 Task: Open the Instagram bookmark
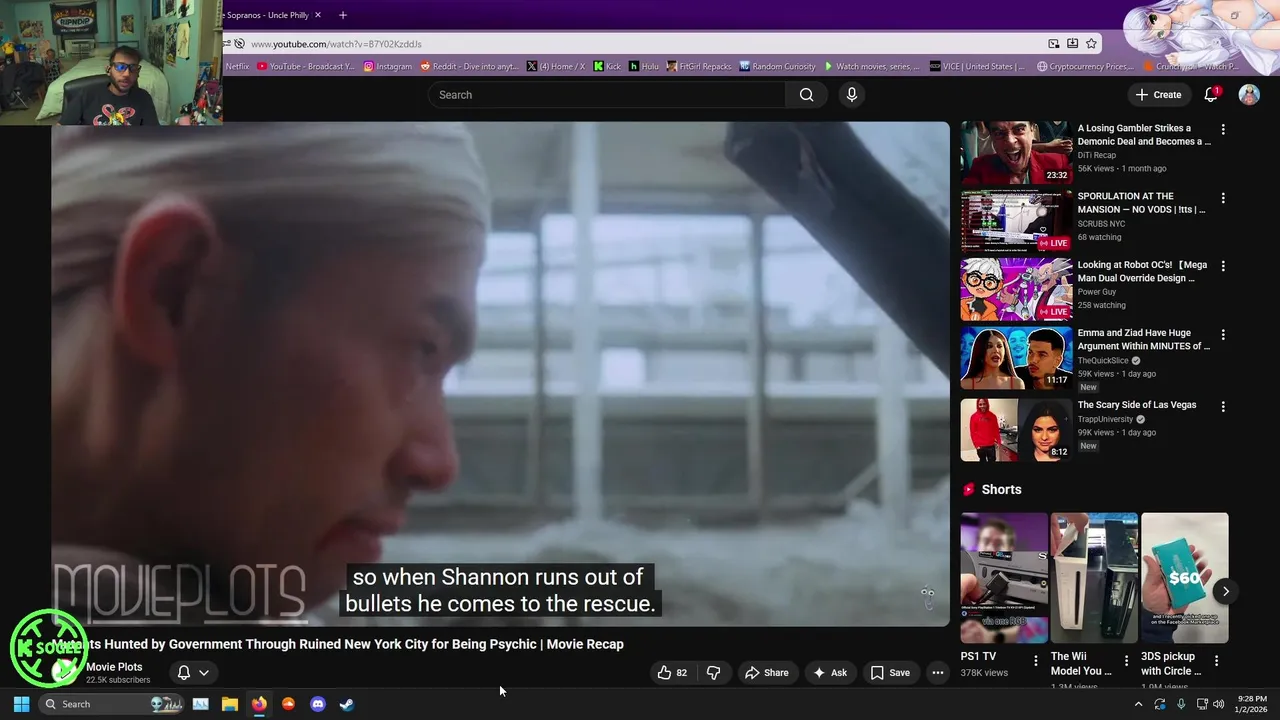[388, 66]
